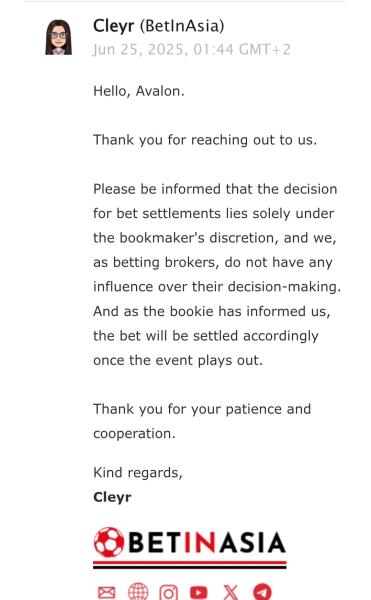371x600 pixels.
Task: Open the Telegram icon link
Action: click(262, 592)
